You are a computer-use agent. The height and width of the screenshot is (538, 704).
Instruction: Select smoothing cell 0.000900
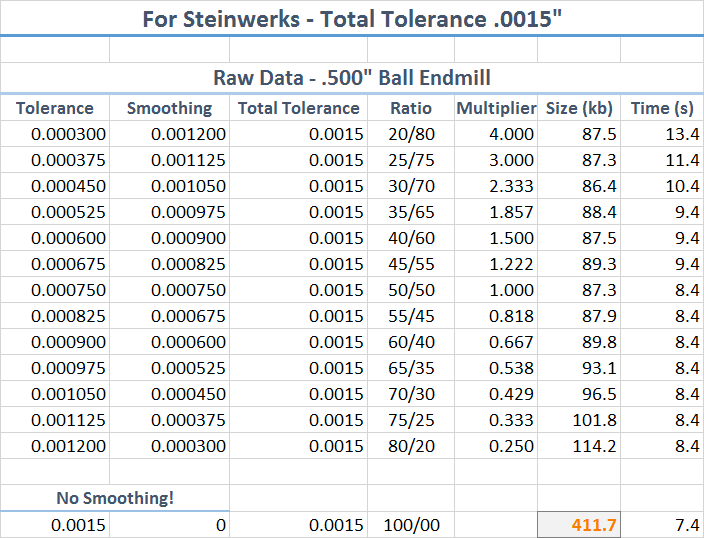170,238
